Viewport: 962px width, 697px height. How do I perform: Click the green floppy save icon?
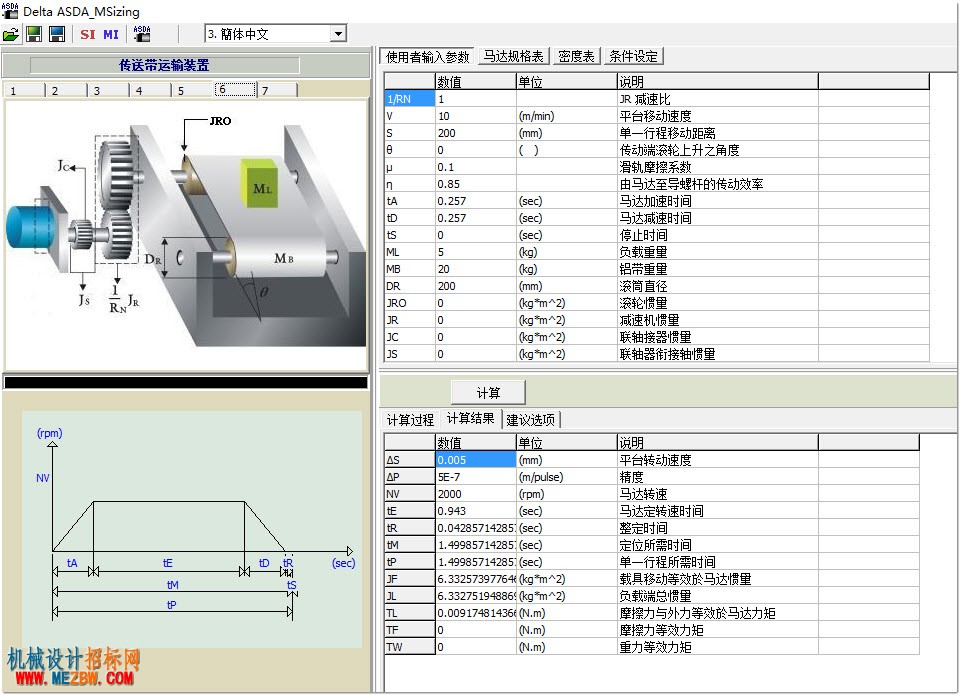(x=34, y=34)
